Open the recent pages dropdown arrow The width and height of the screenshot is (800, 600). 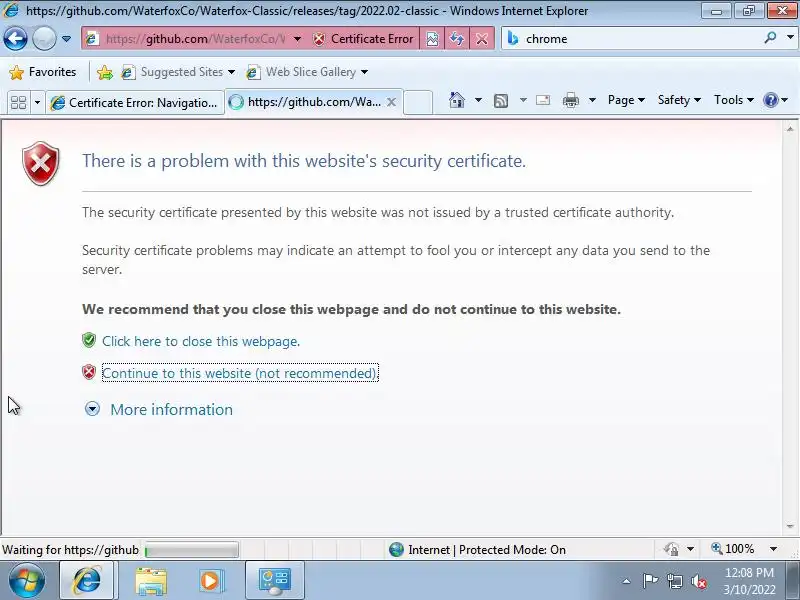click(x=66, y=39)
